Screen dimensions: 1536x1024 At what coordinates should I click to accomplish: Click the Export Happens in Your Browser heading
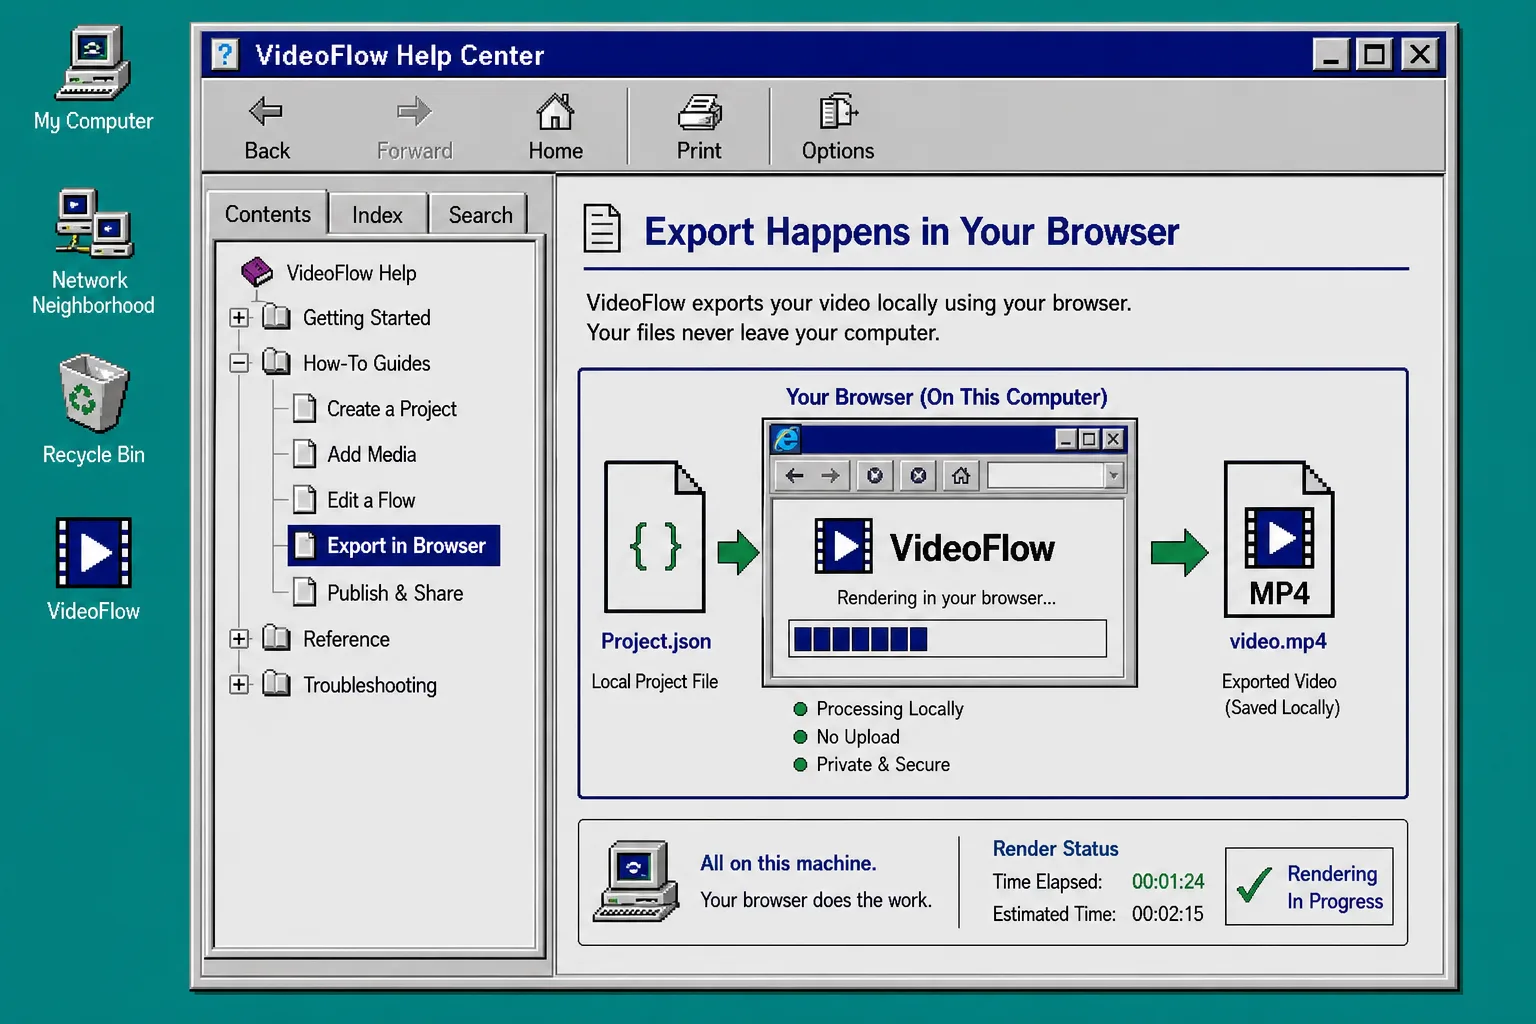point(911,232)
